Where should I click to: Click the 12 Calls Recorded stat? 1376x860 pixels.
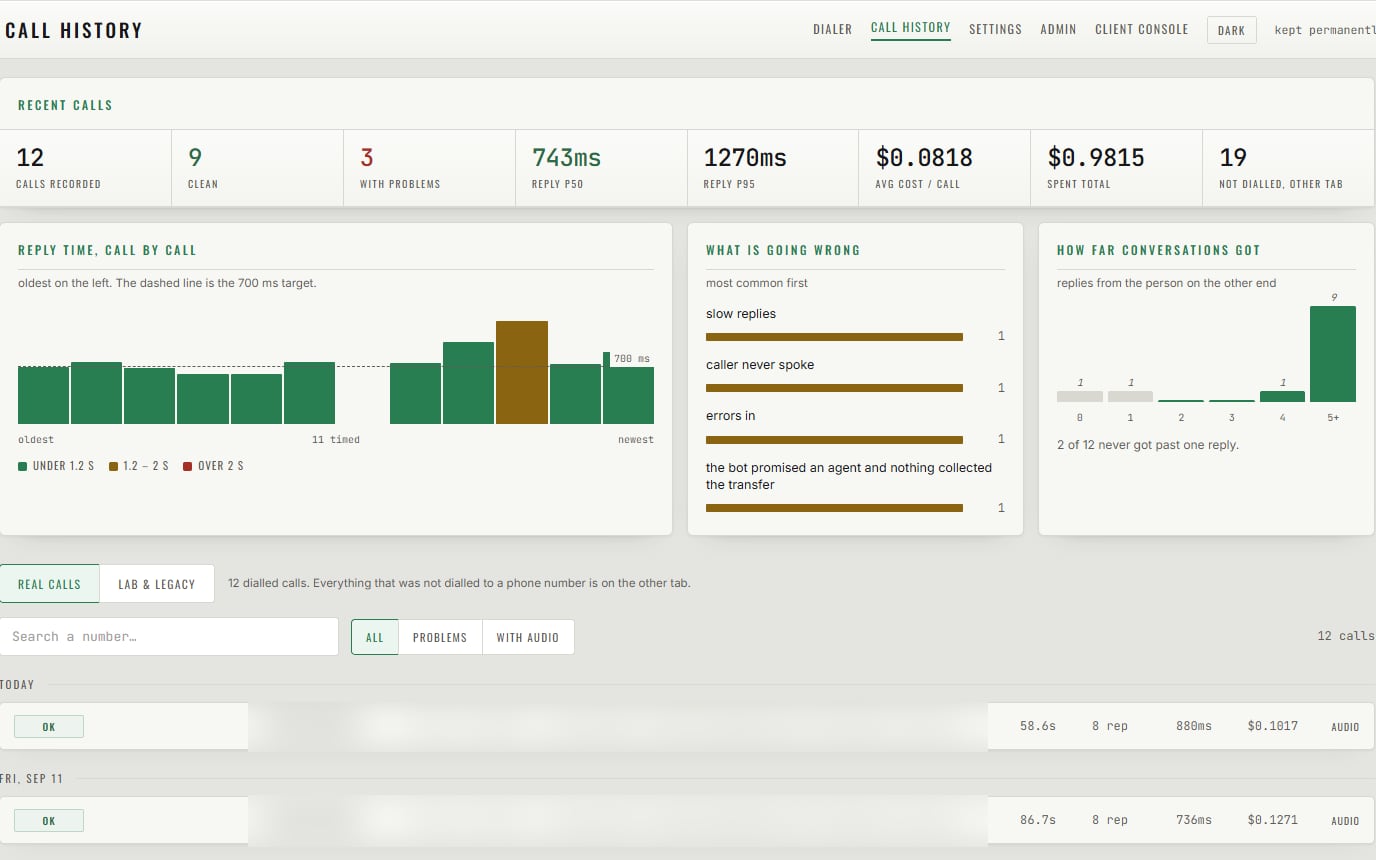[86, 168]
